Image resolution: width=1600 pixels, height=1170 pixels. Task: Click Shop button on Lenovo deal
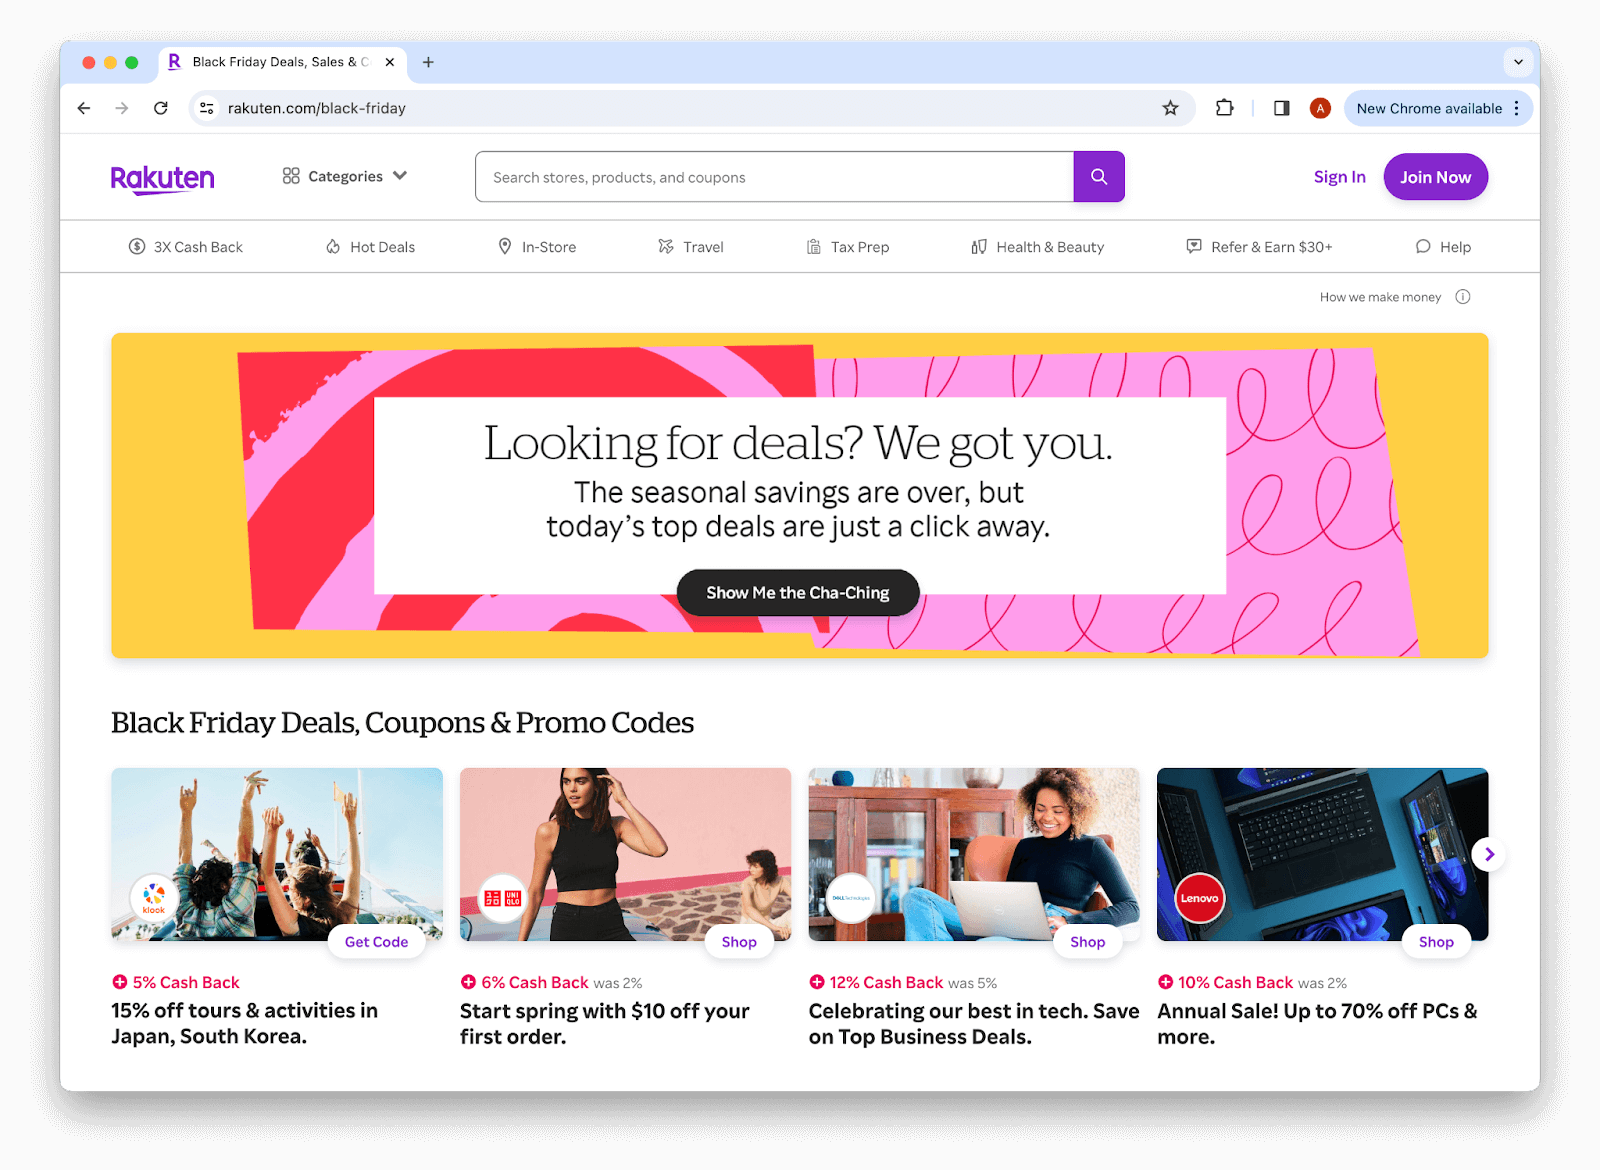(x=1436, y=942)
